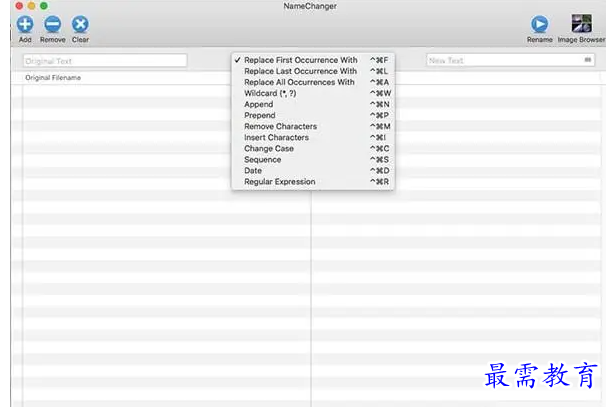Pick Append from the rename menu
Screen dimensions: 606x407
click(313, 104)
